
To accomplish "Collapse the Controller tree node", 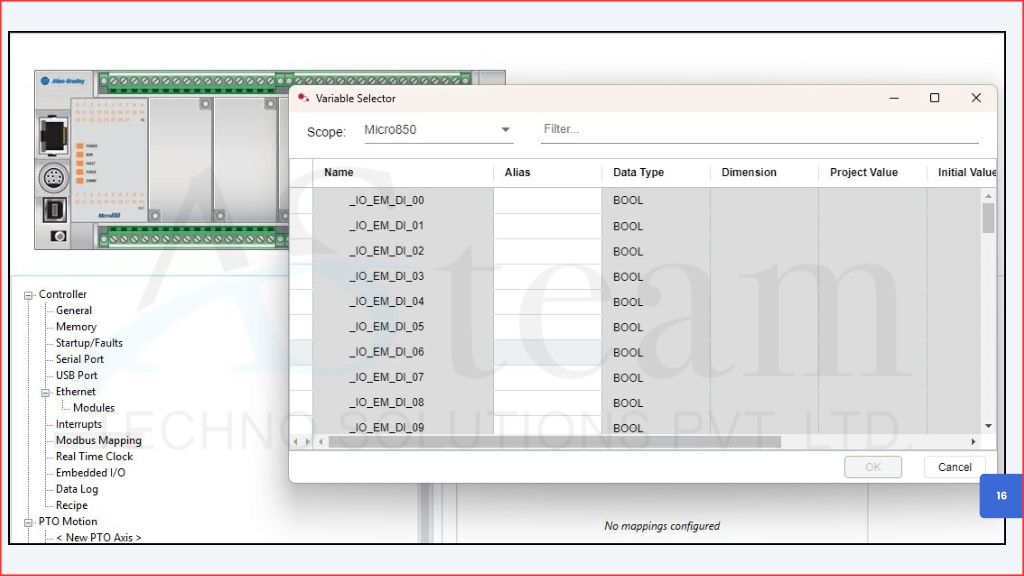I will coord(29,295).
